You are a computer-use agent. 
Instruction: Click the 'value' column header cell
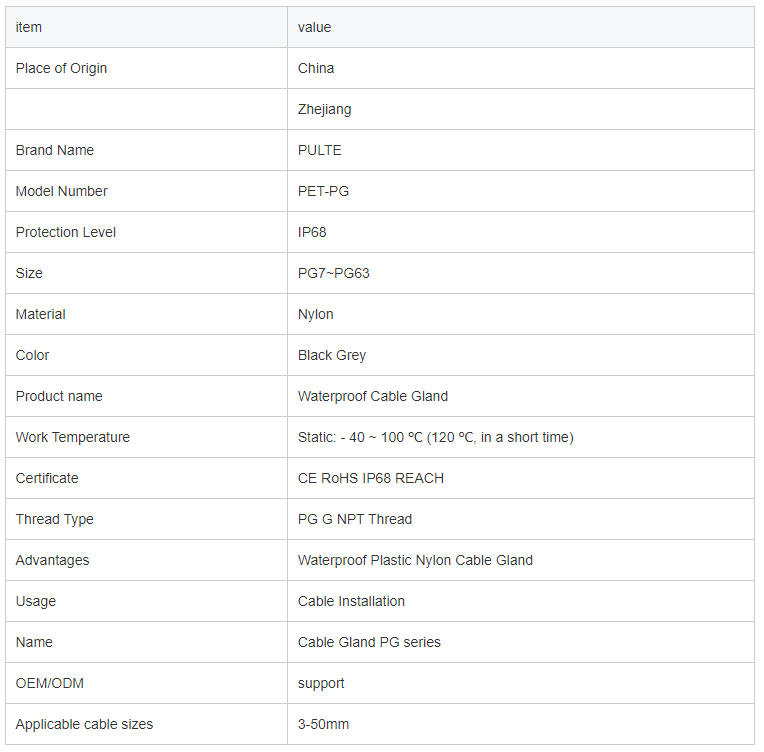(521, 27)
